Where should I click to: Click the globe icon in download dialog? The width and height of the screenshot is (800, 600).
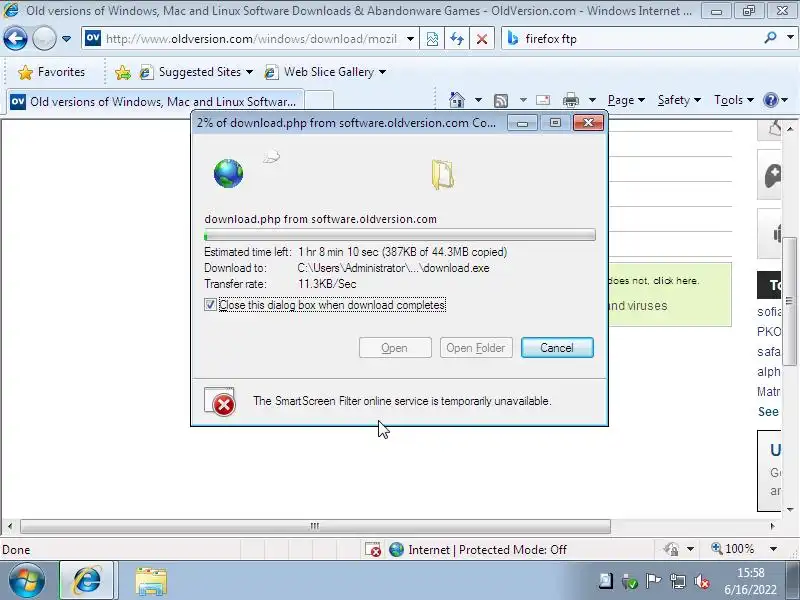click(x=228, y=173)
